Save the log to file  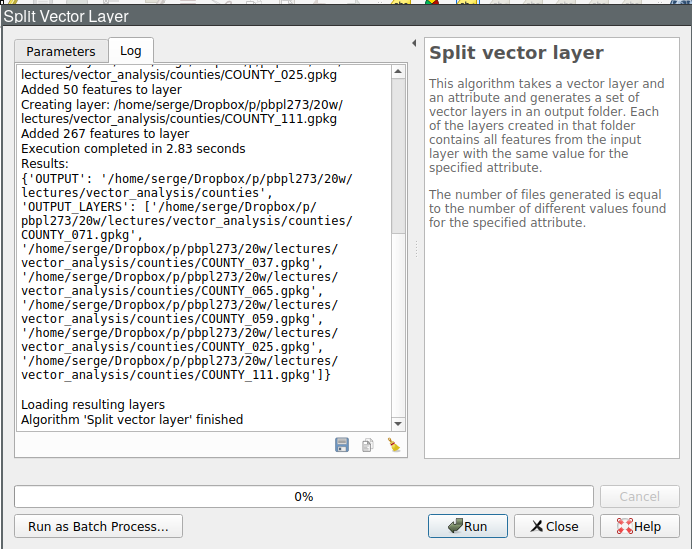(x=342, y=445)
